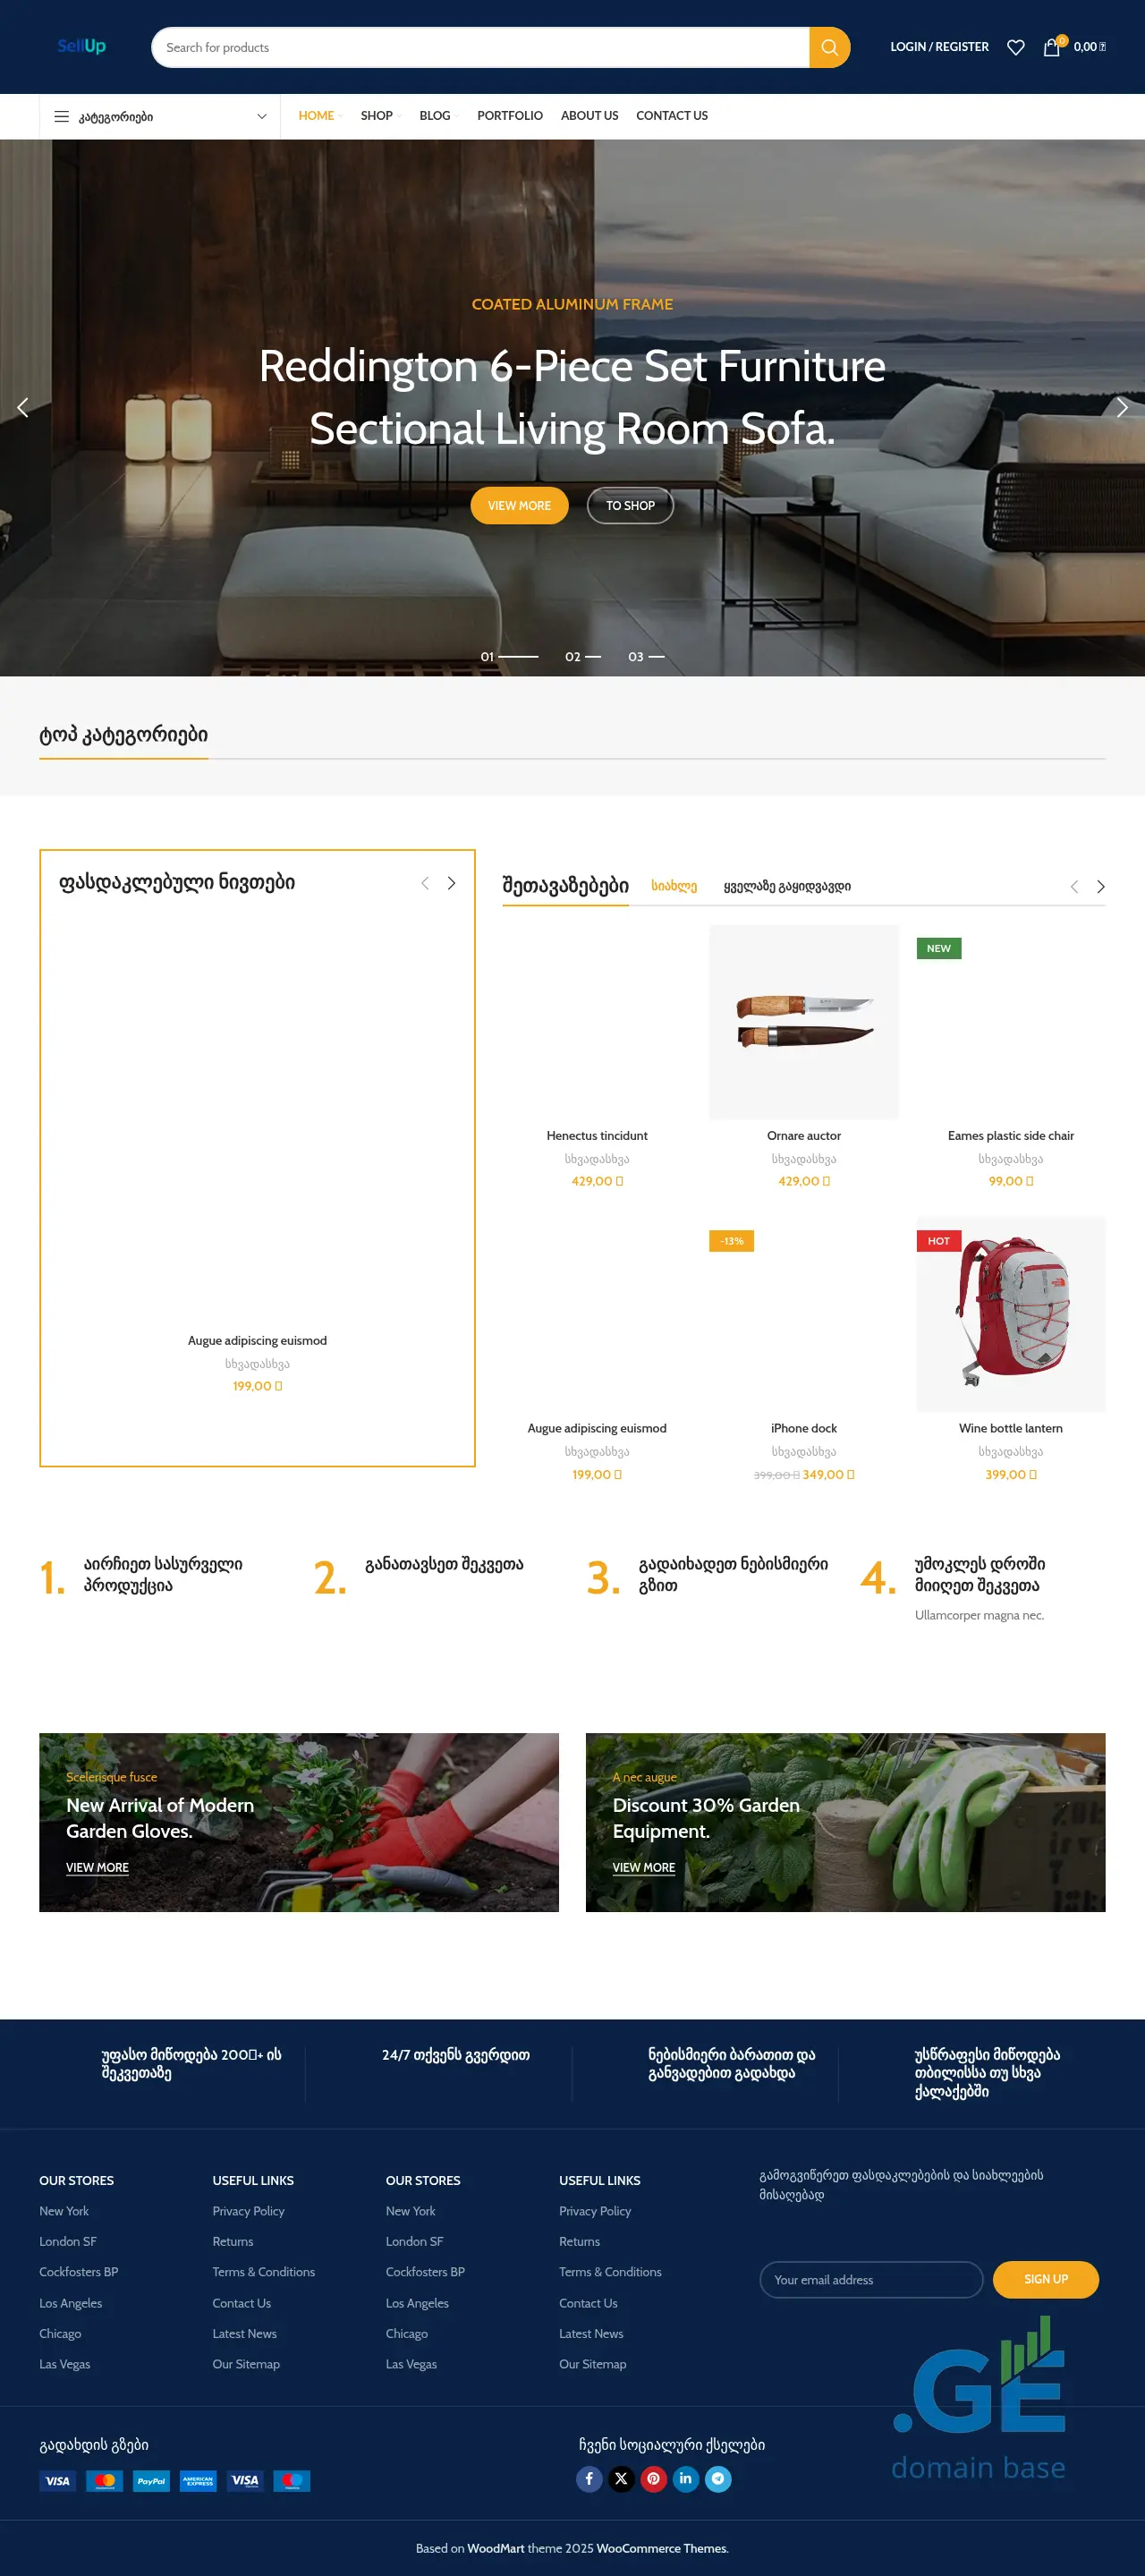Open the Pinterest social icon

click(x=653, y=2478)
